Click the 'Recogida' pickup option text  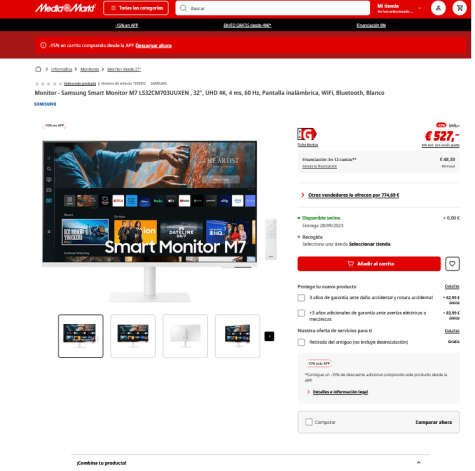[312, 237]
